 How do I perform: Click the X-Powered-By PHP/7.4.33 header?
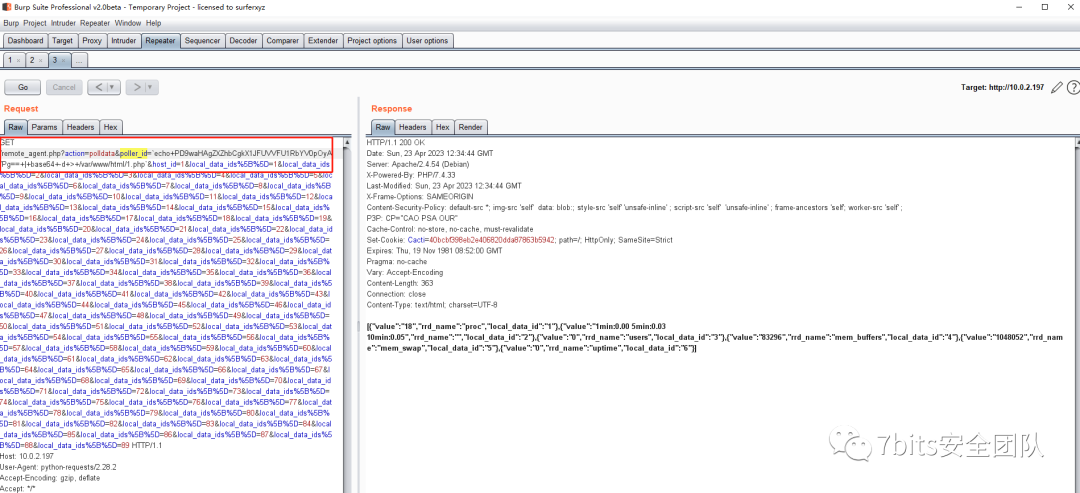click(404, 175)
